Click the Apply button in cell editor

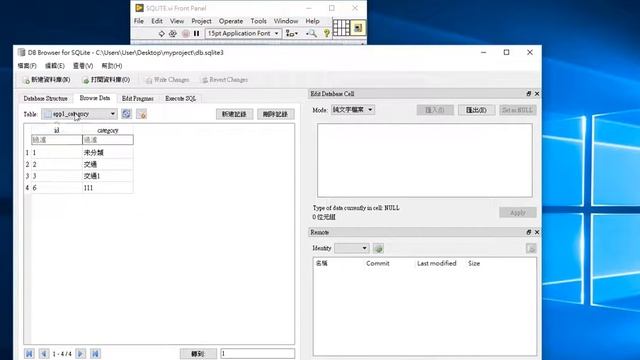pyautogui.click(x=518, y=213)
